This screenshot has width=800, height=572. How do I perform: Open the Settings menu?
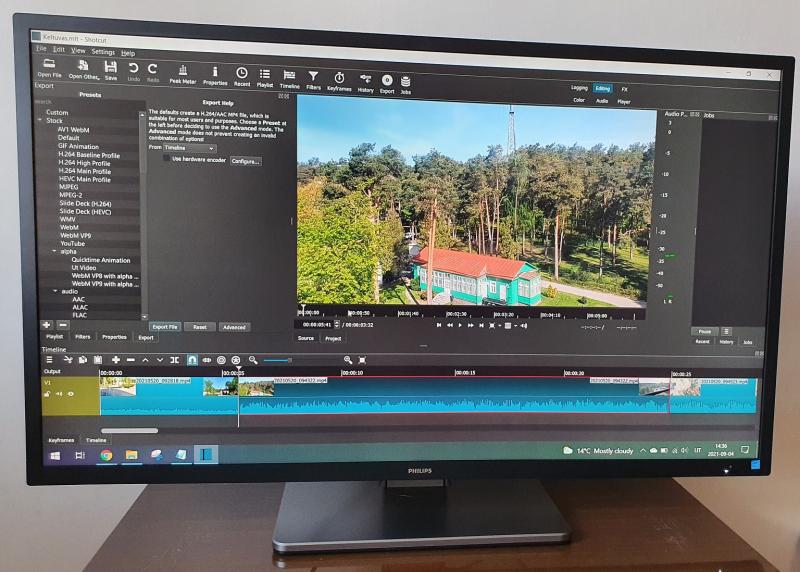pyautogui.click(x=103, y=52)
